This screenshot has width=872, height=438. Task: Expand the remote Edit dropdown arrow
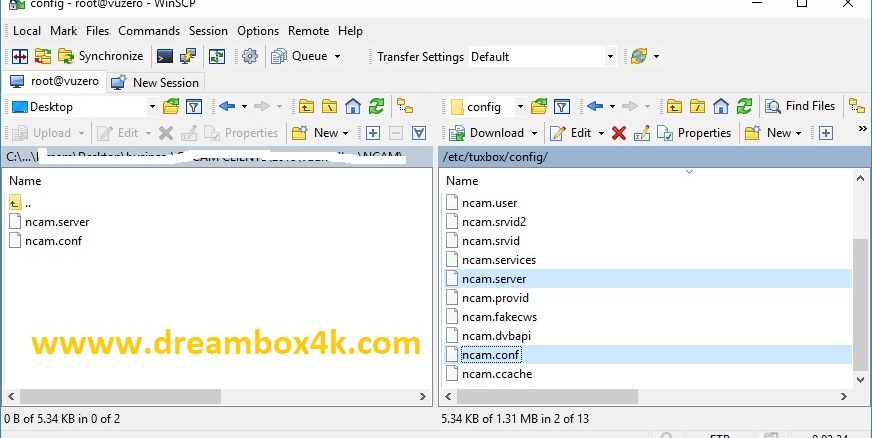click(601, 133)
